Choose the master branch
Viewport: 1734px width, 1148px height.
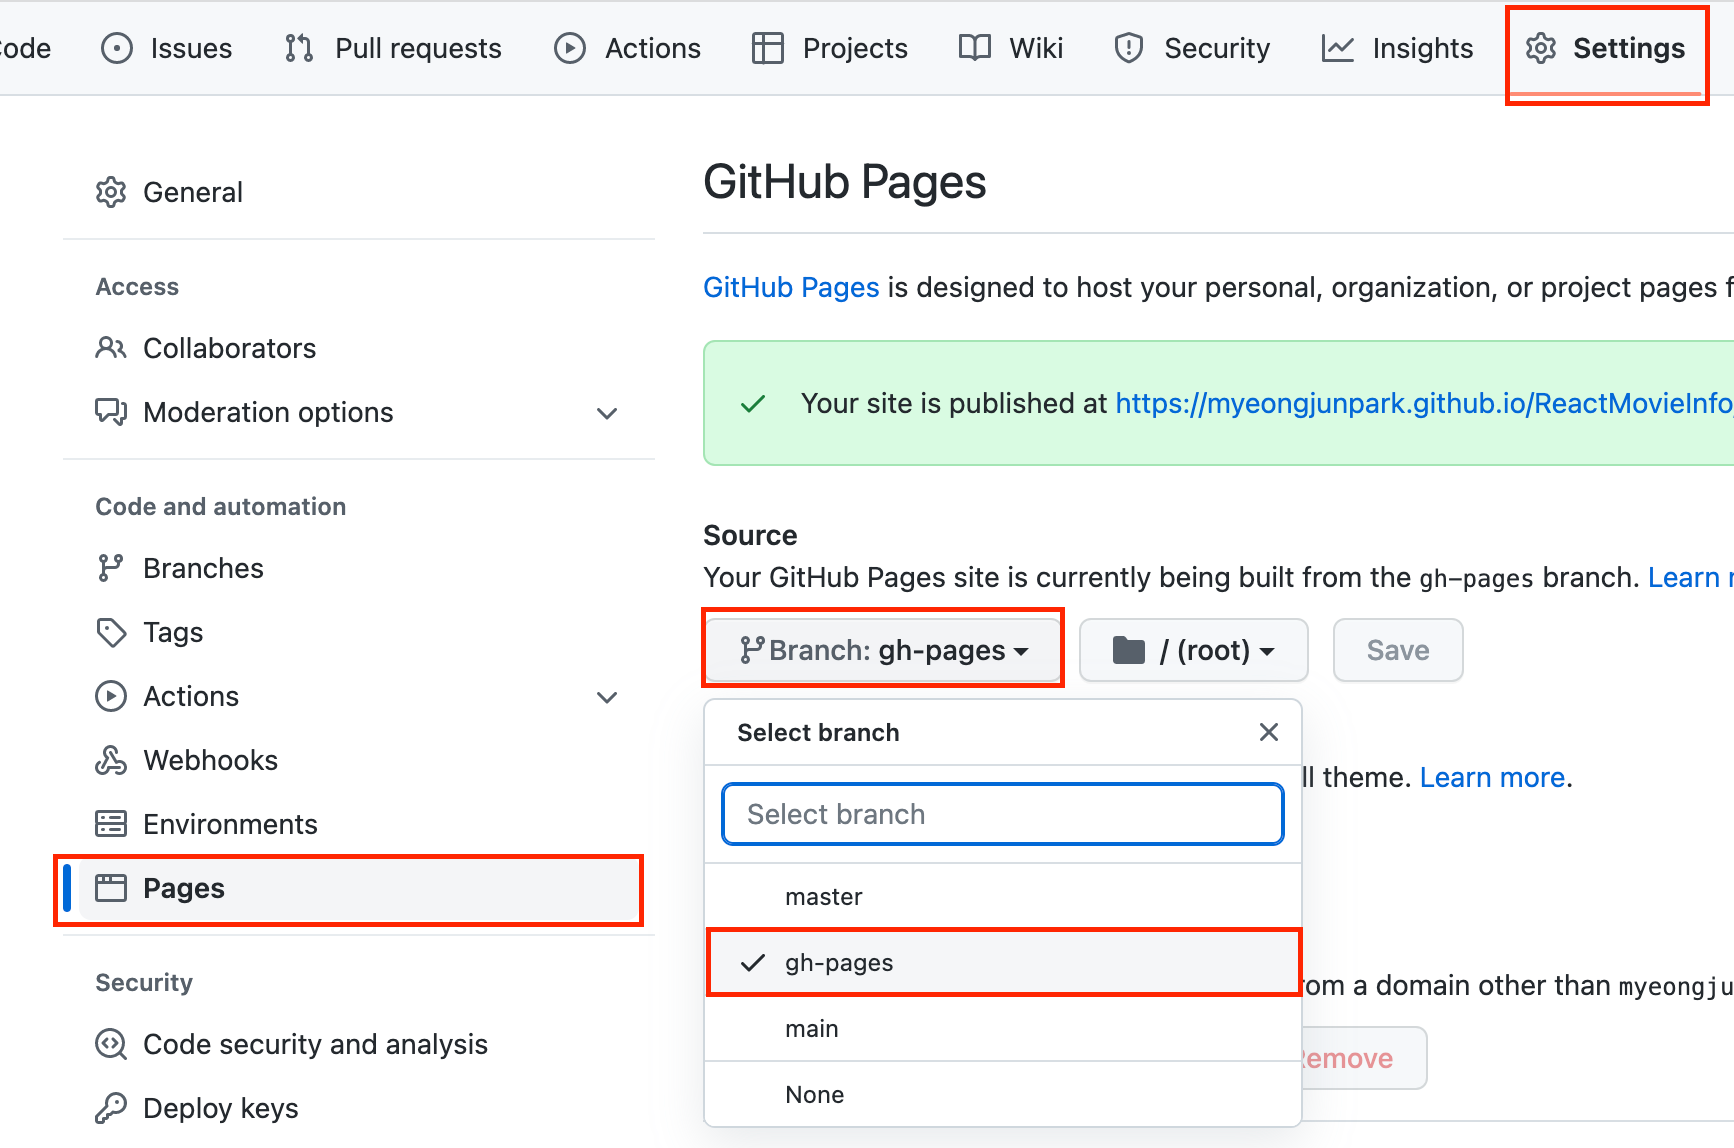click(x=1003, y=897)
